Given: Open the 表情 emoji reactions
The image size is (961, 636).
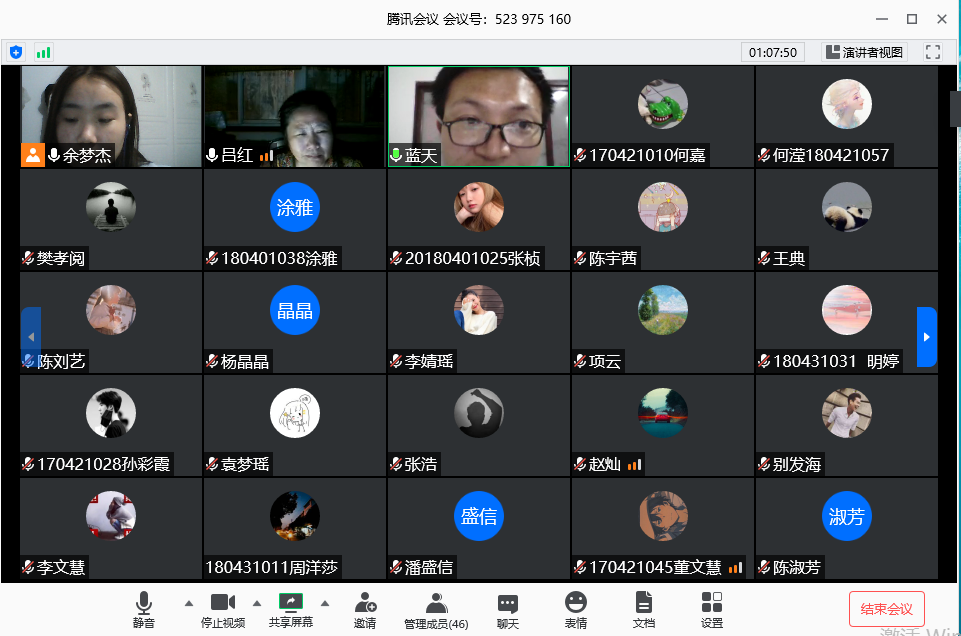Looking at the screenshot, I should [575, 610].
